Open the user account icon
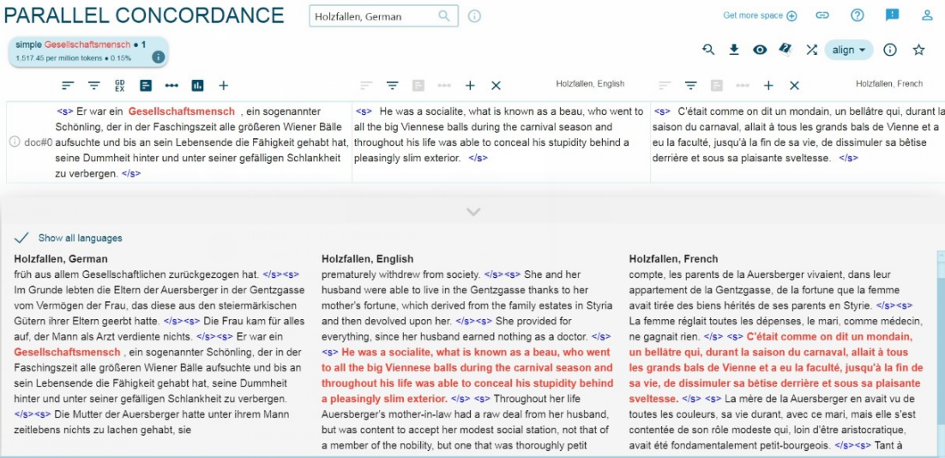 (928, 16)
